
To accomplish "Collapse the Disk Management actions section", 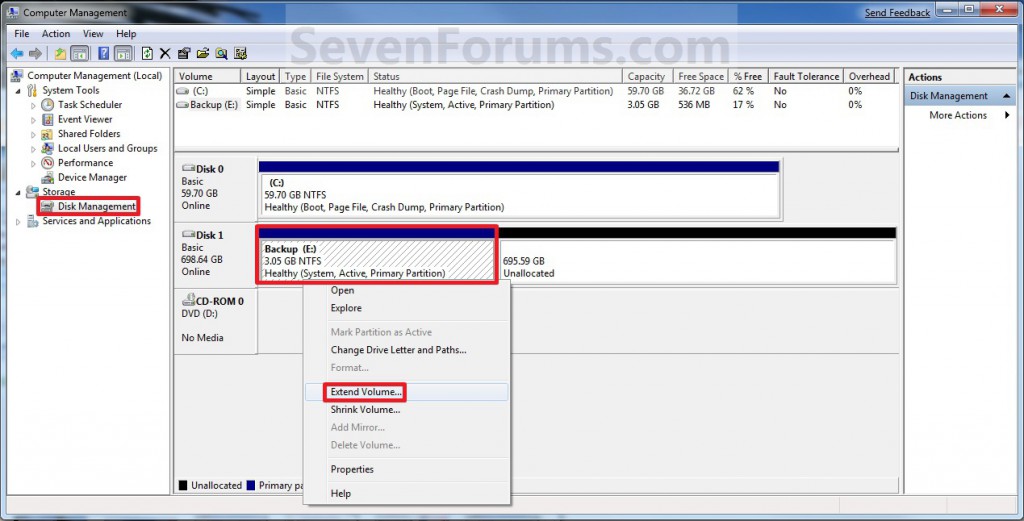I will [x=1006, y=96].
